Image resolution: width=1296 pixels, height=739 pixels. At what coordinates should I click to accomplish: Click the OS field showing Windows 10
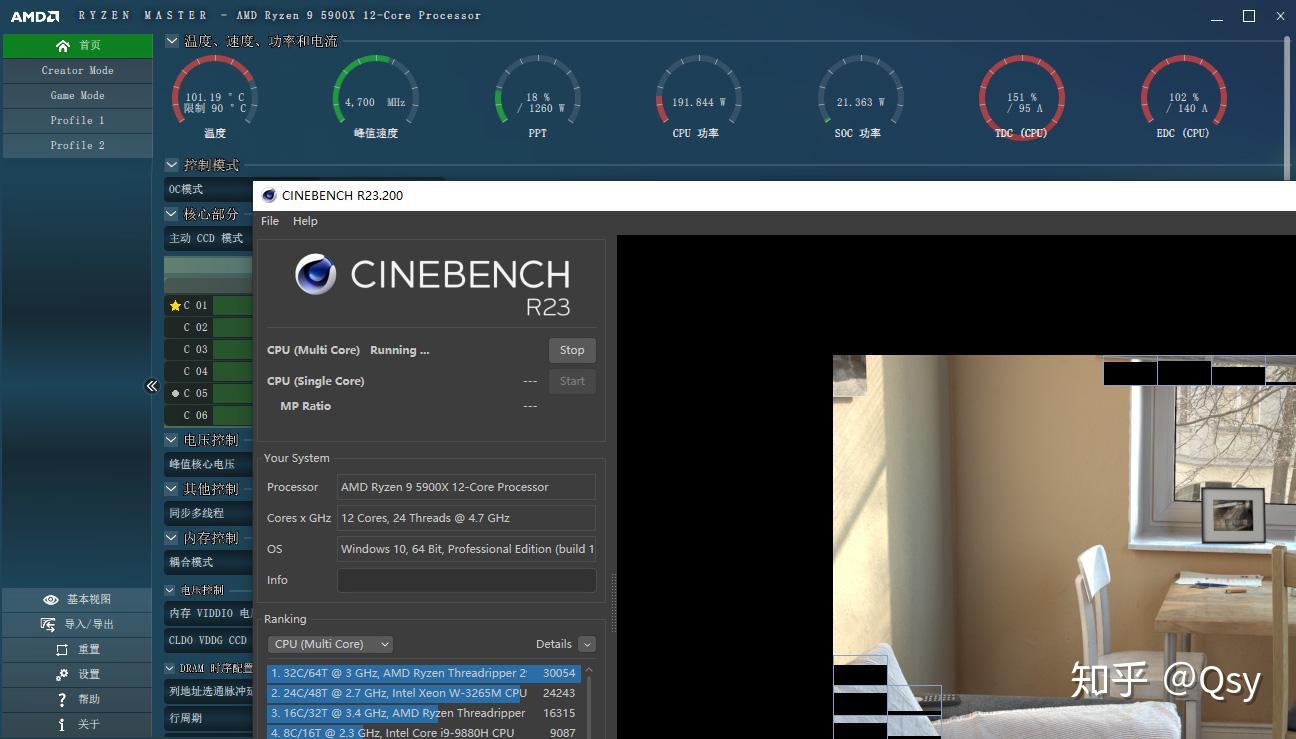(466, 549)
